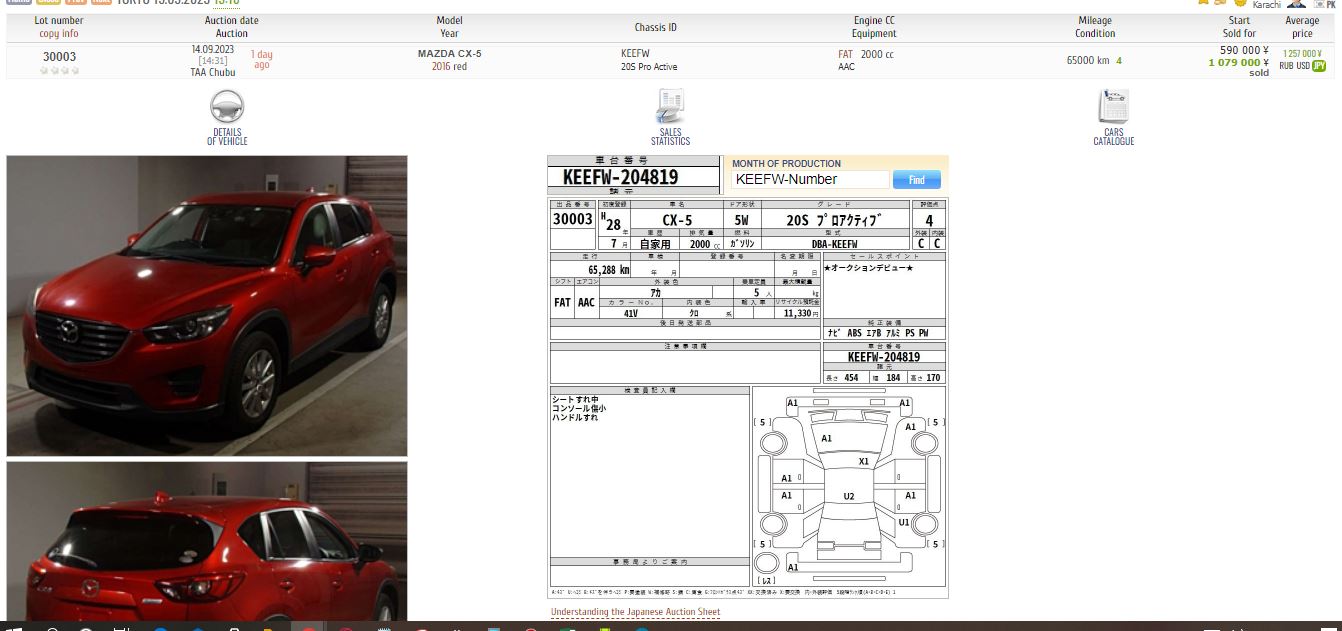This screenshot has height=631, width=1342.
Task: Click the Sales Statistics label
Action: [x=670, y=137]
